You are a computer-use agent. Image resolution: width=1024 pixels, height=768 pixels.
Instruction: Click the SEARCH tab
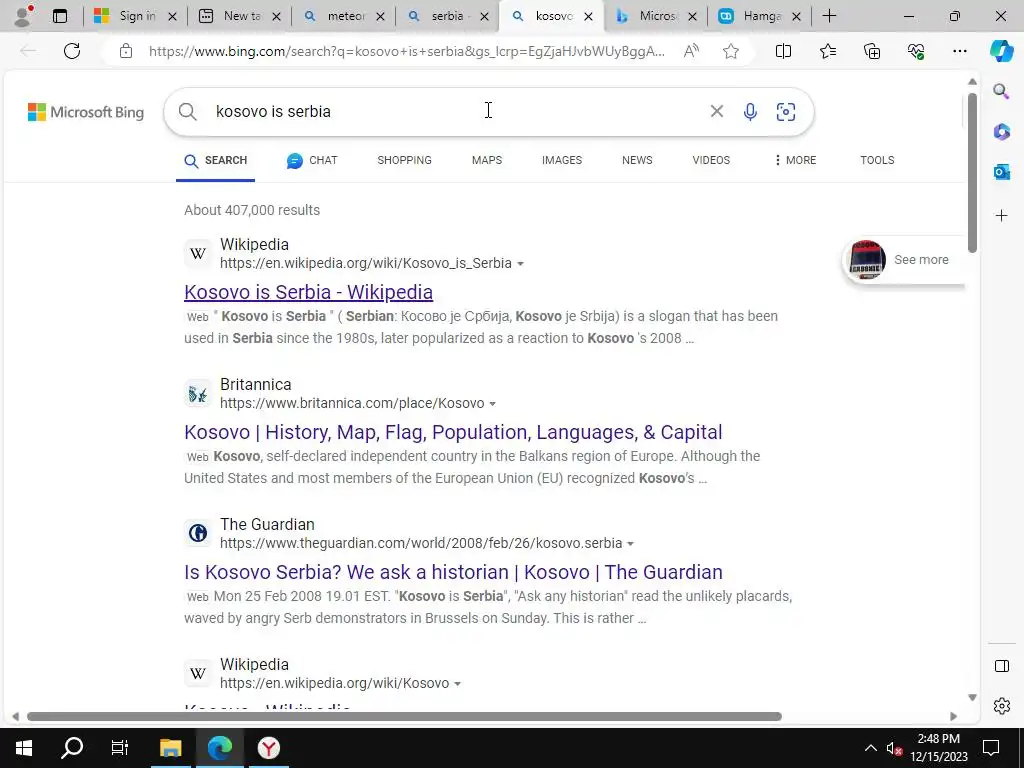click(x=216, y=161)
